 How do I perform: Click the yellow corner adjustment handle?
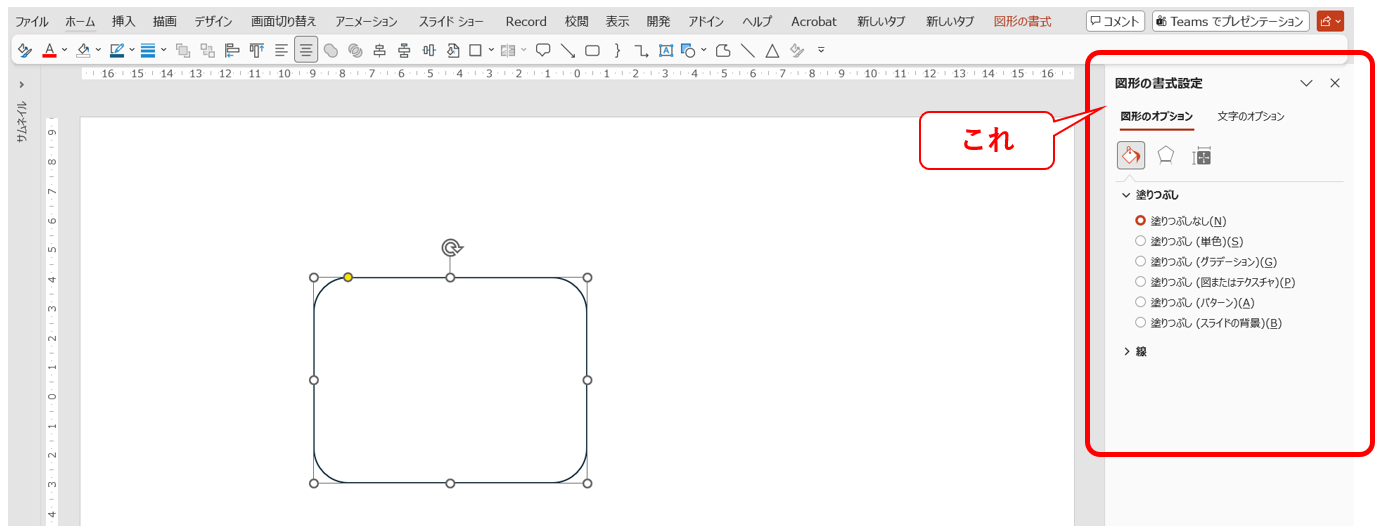348,277
